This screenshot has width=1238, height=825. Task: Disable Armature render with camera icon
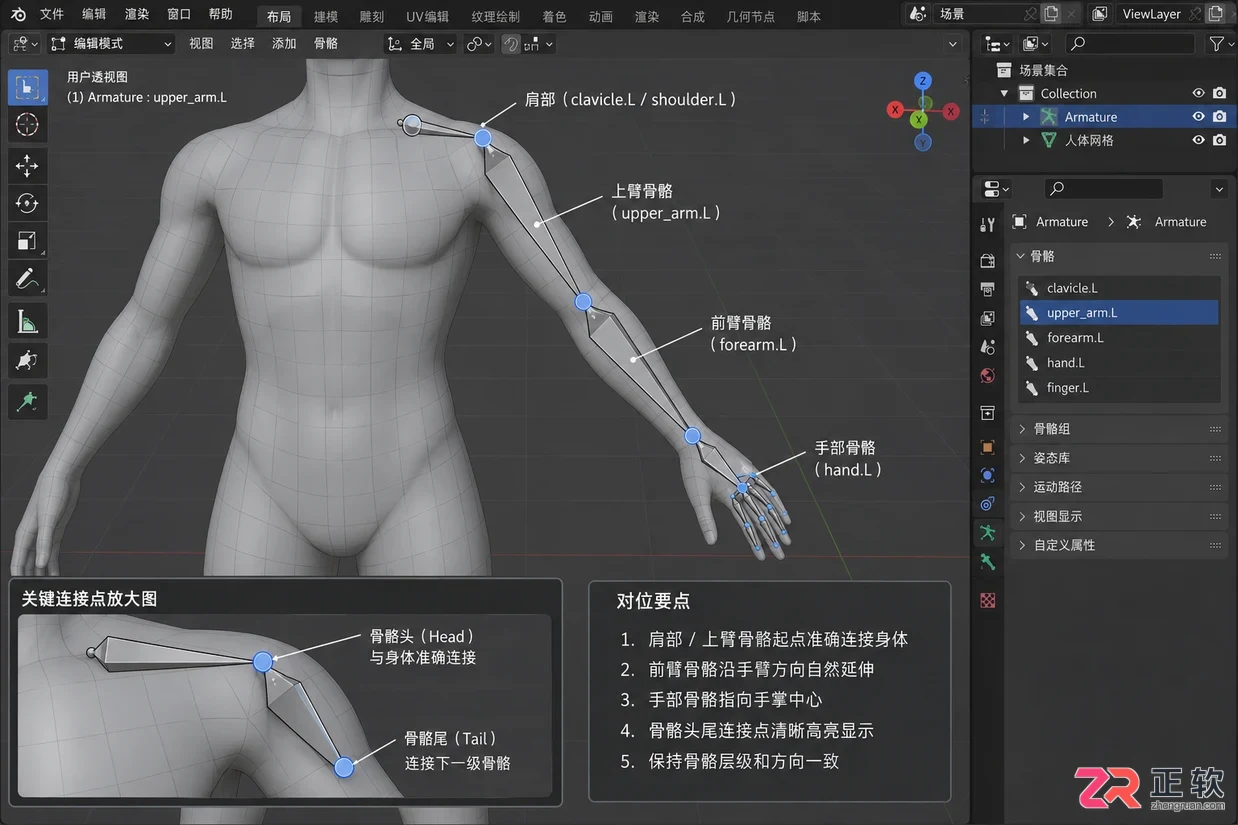click(1220, 117)
